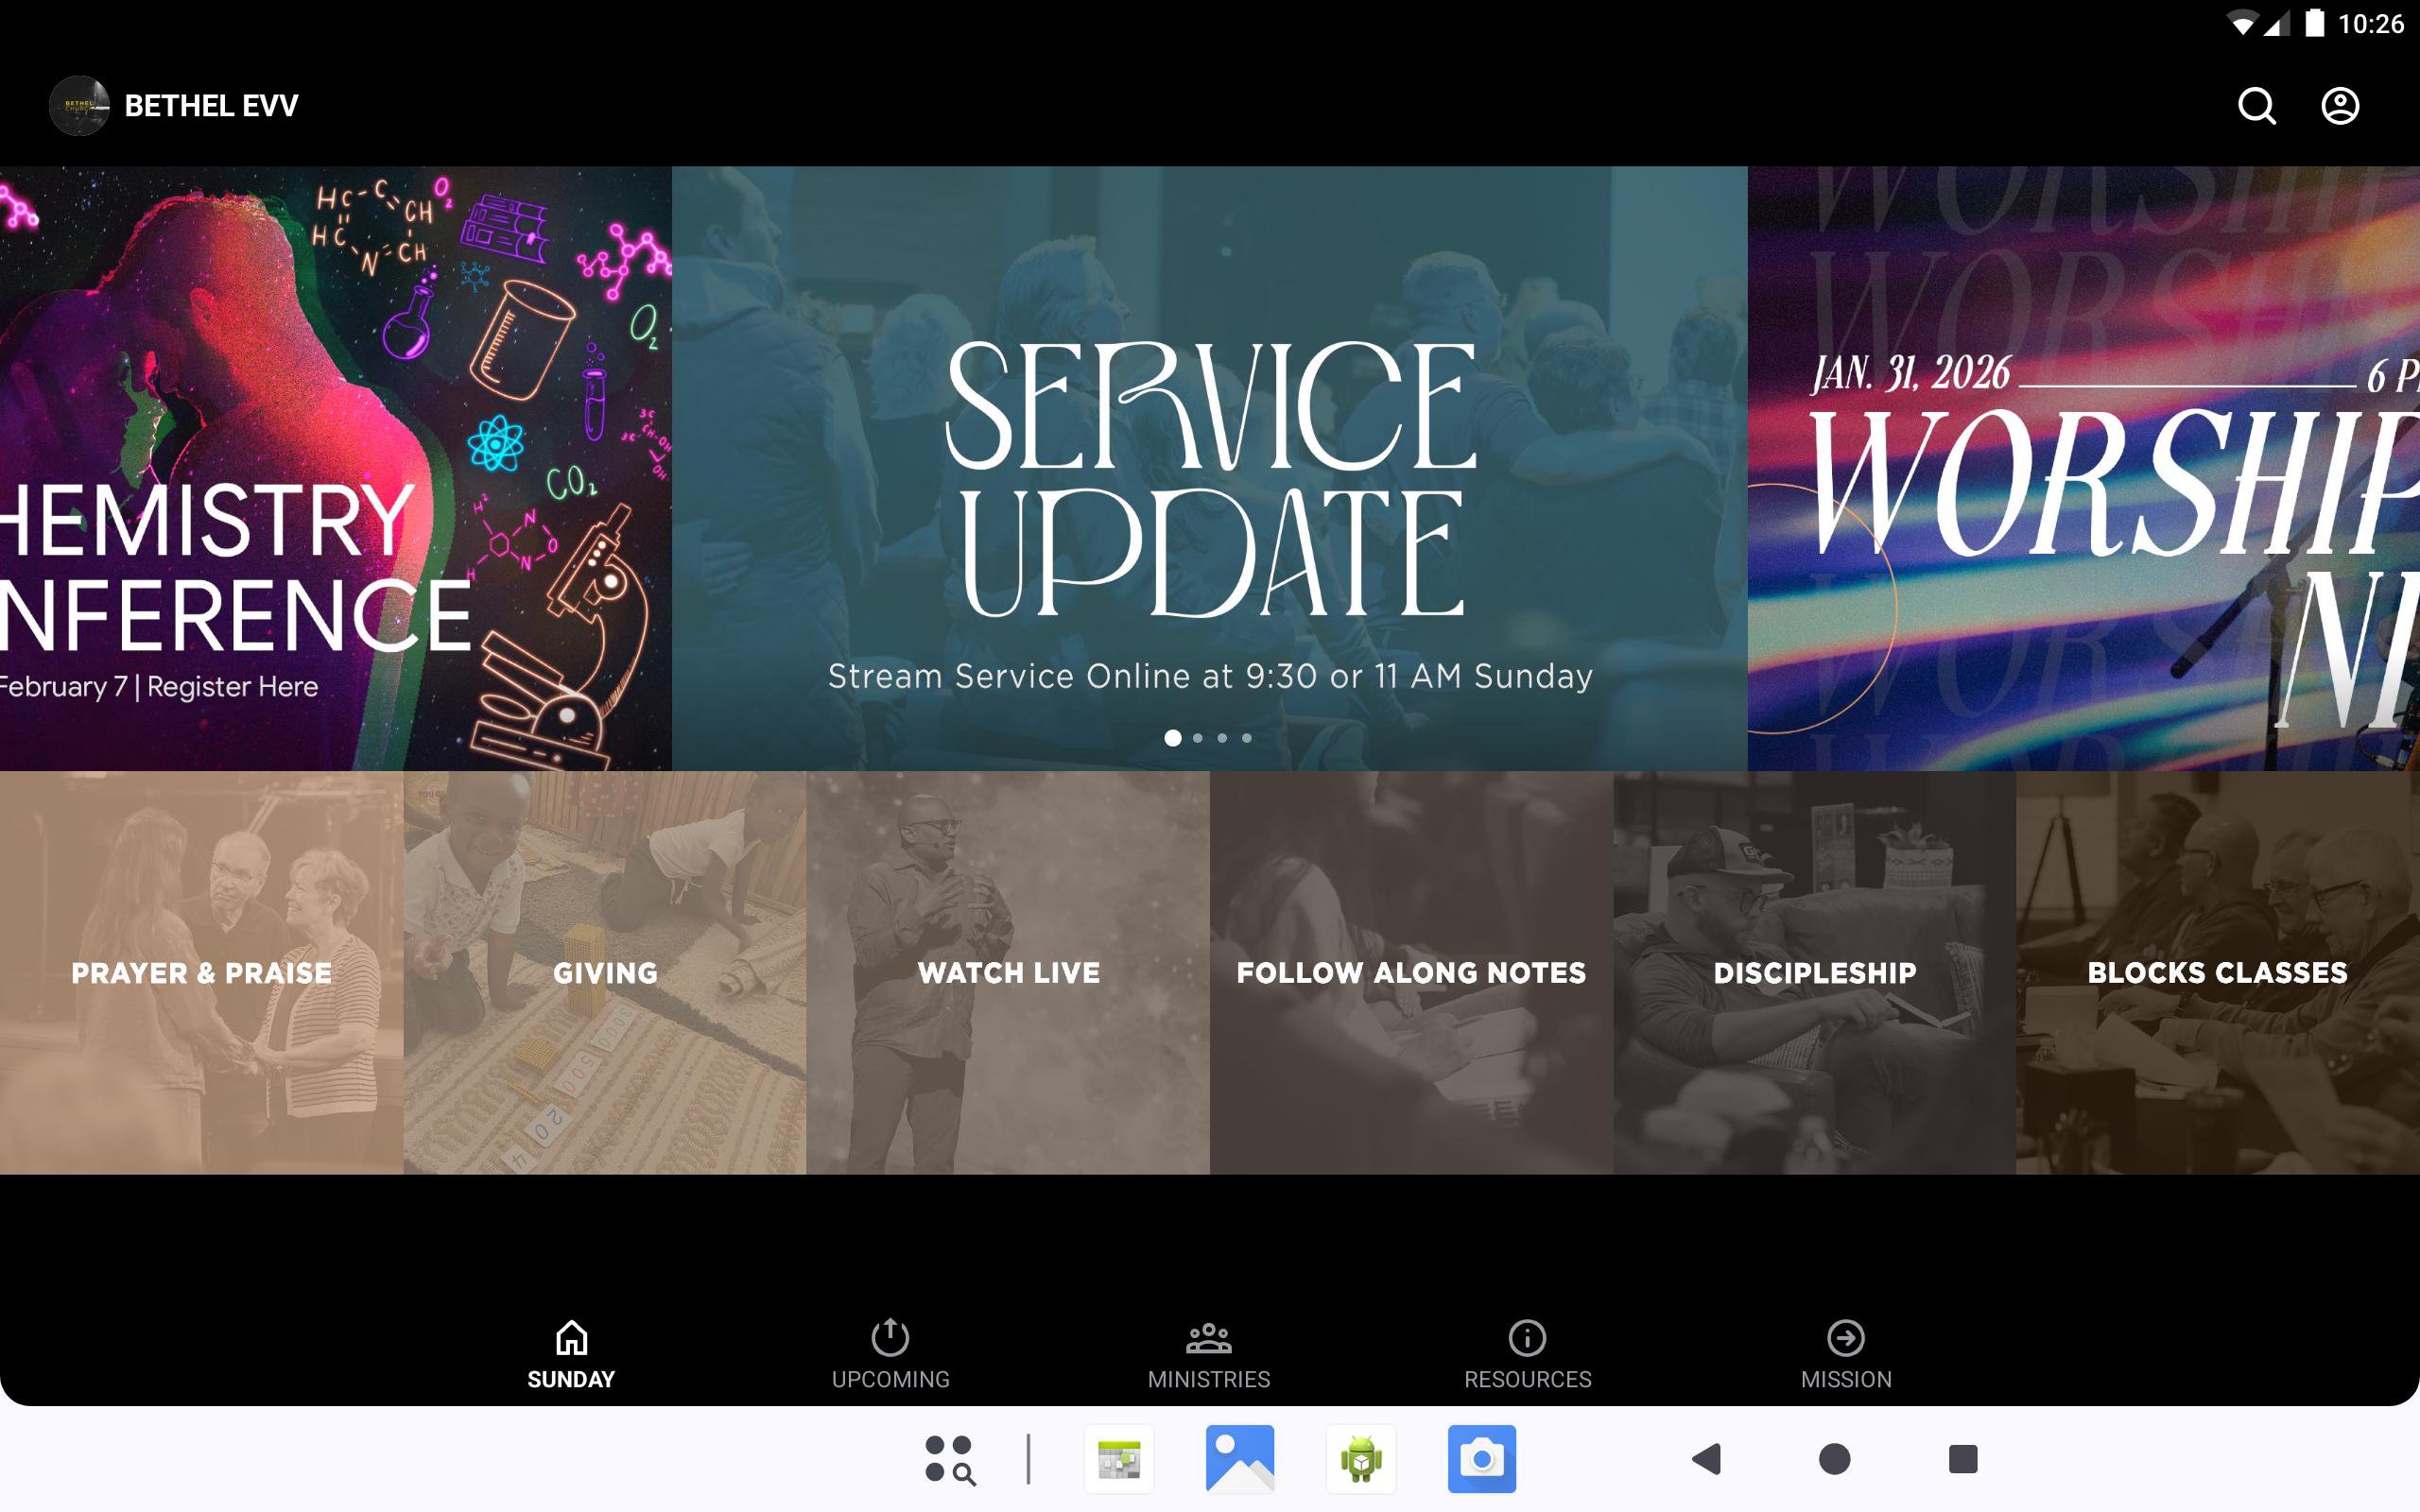
Task: Open the user profile account icon
Action: [2339, 105]
